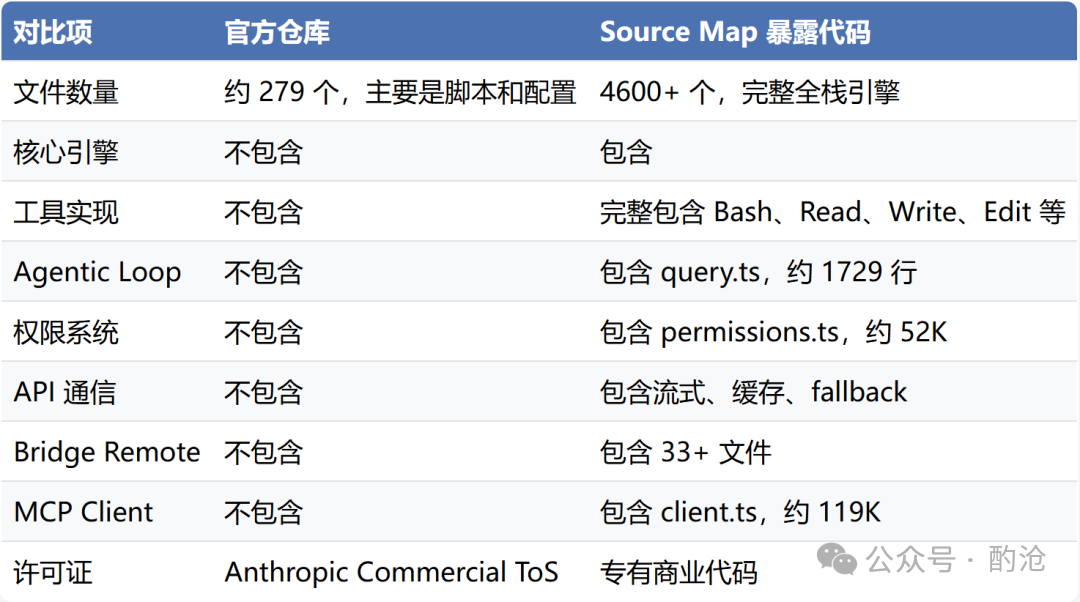Click '包含 permissions.ts，约 52K' cell
1080x602 pixels.
point(773,333)
